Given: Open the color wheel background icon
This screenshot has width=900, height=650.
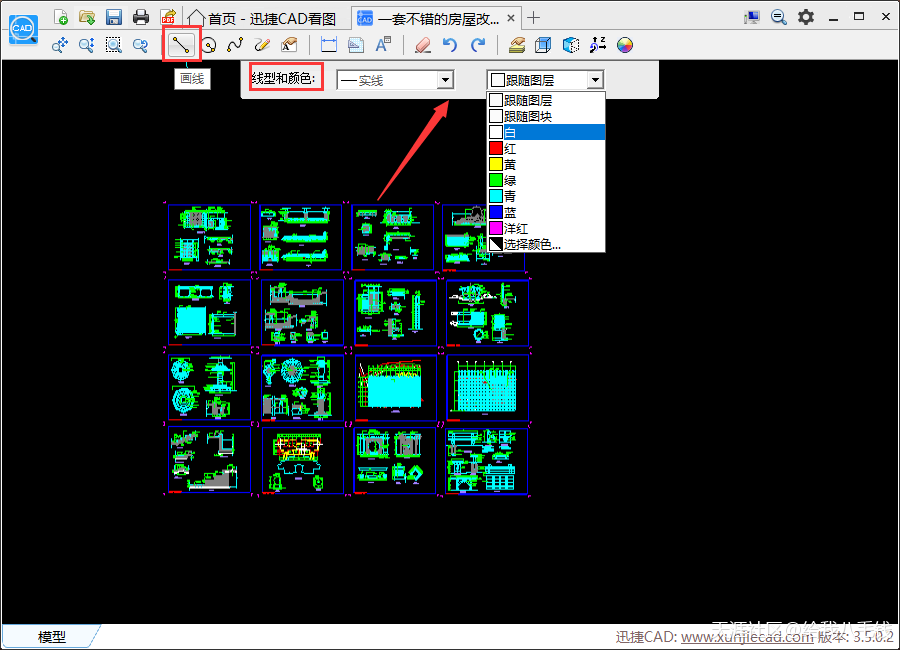Looking at the screenshot, I should [x=625, y=45].
